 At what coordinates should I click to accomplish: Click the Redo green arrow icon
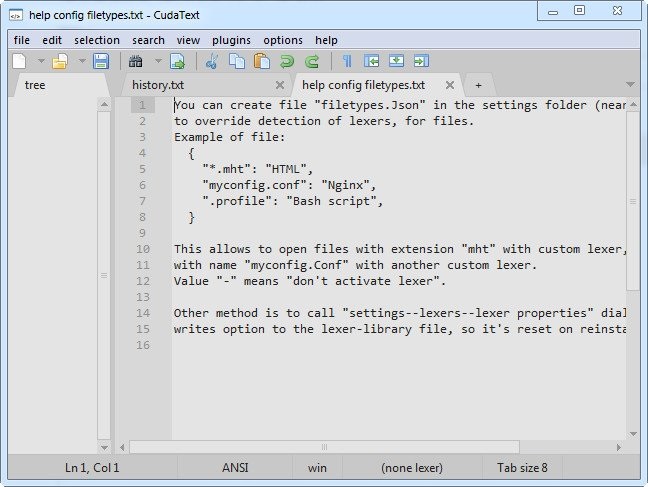click(311, 62)
